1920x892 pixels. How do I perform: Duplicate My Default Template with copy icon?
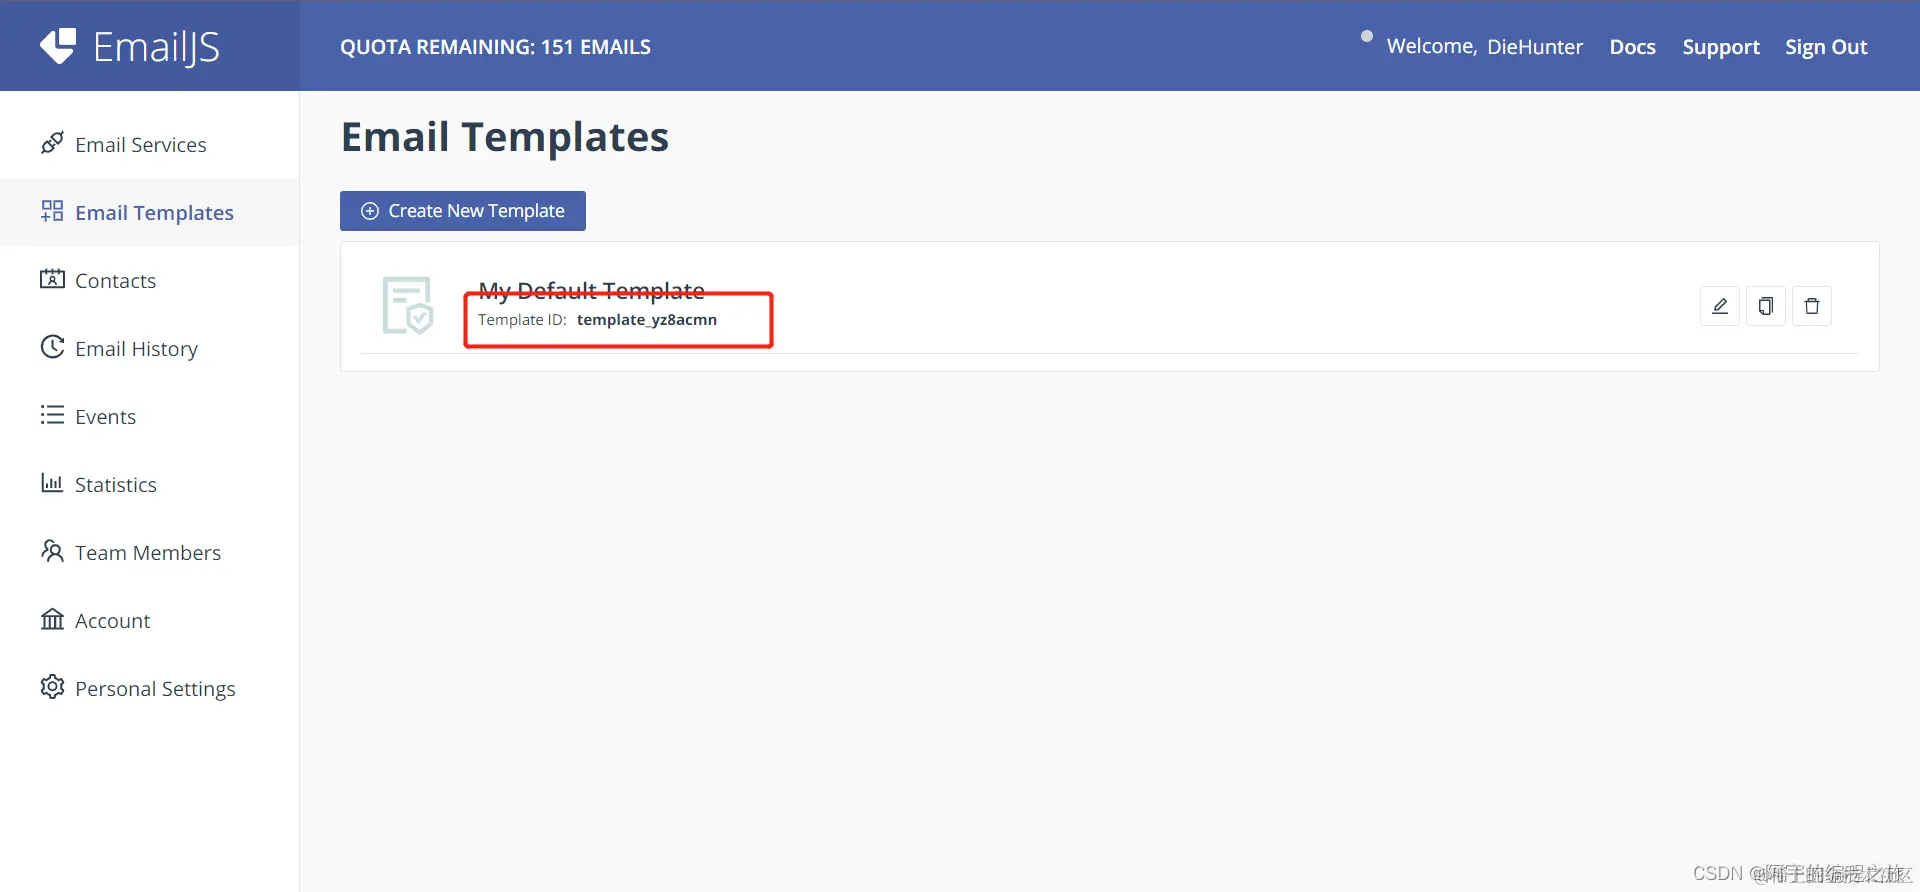1766,306
